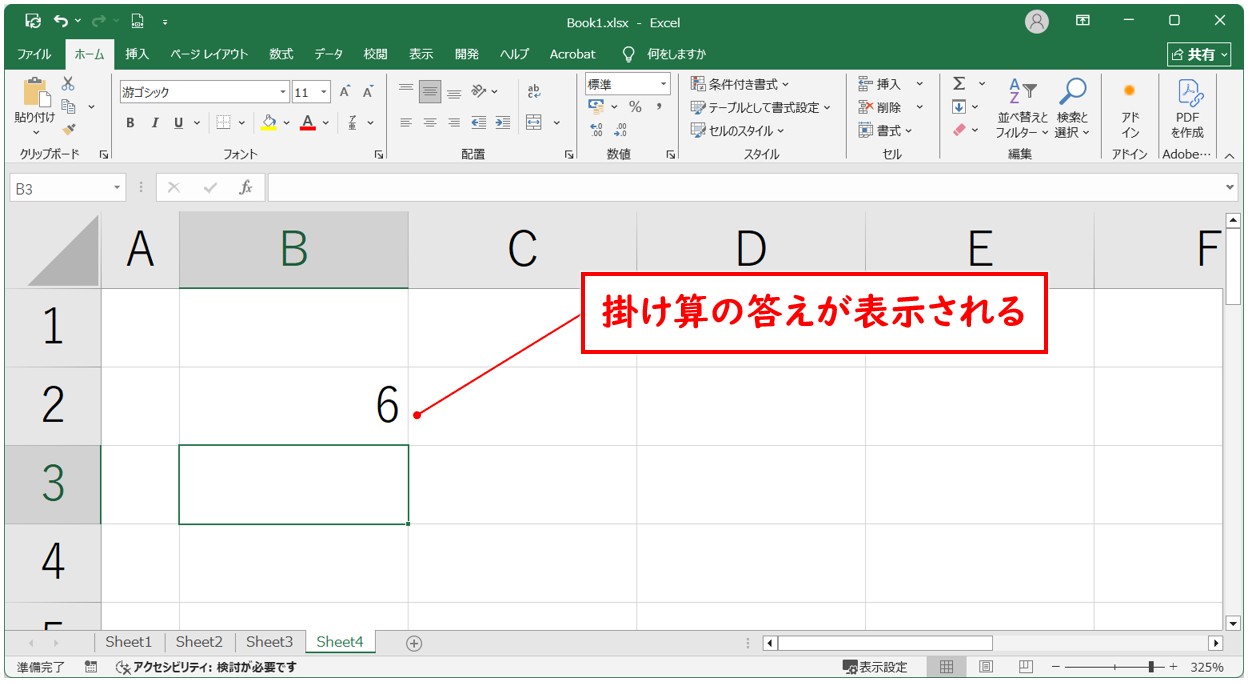The width and height of the screenshot is (1250, 684).
Task: Open the font color dropdown arrow
Action: point(326,123)
